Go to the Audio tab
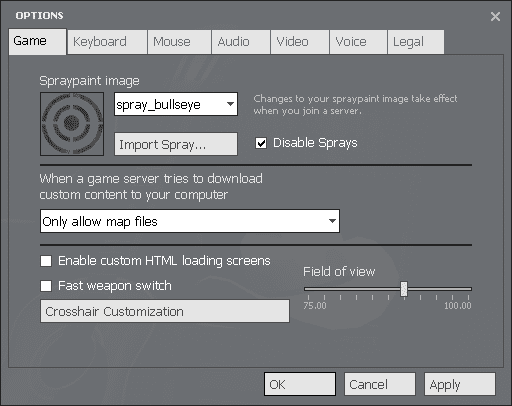Screen dimensions: 512x406 241,42
